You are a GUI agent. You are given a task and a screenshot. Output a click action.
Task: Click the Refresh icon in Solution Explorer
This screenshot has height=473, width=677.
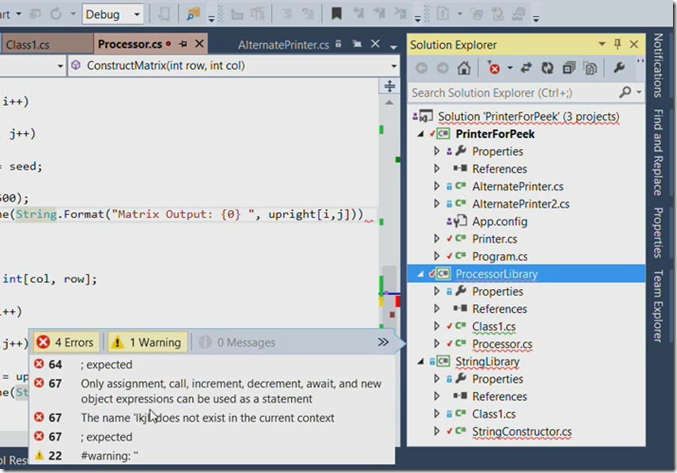click(x=547, y=68)
